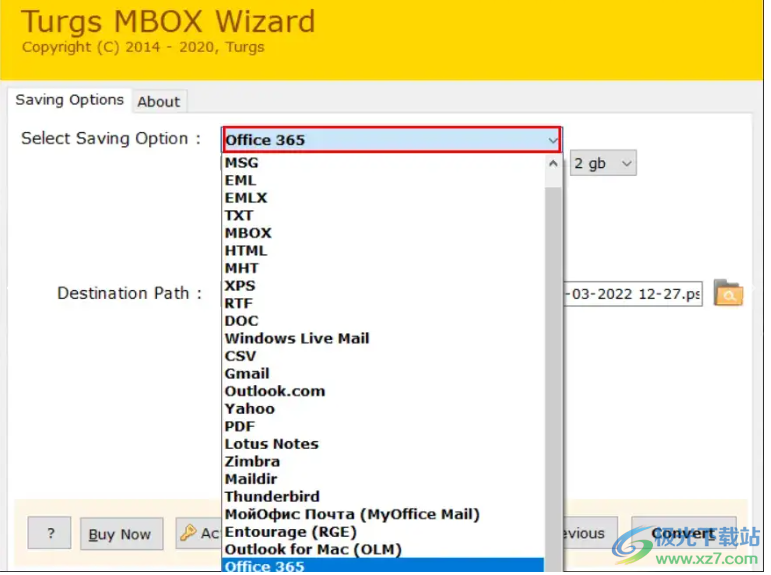This screenshot has width=771, height=575.
Task: Click the key icon on Activate button
Action: pyautogui.click(x=187, y=533)
